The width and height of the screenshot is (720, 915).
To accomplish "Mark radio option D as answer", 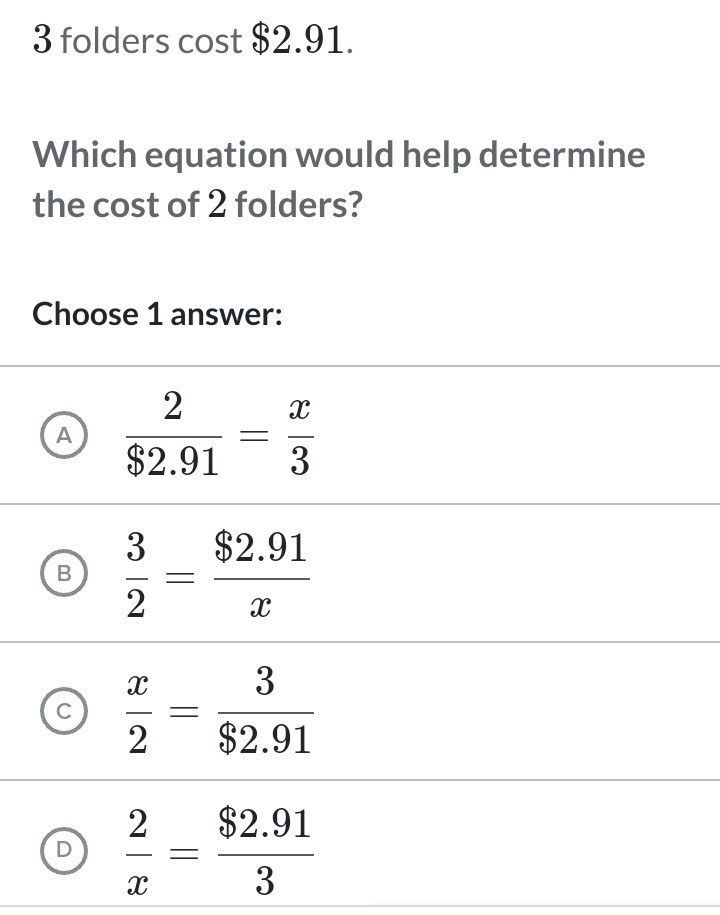I will (x=65, y=849).
